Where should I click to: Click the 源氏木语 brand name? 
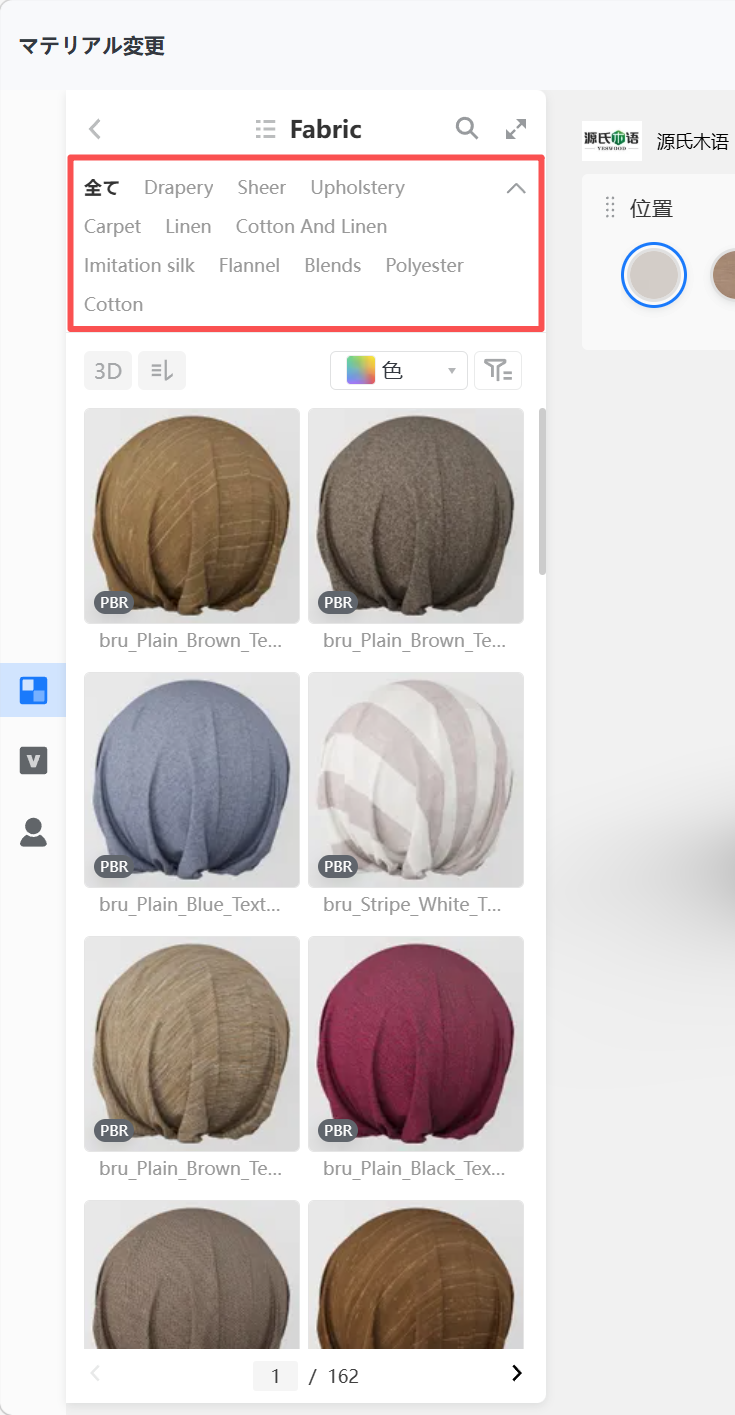pos(693,141)
